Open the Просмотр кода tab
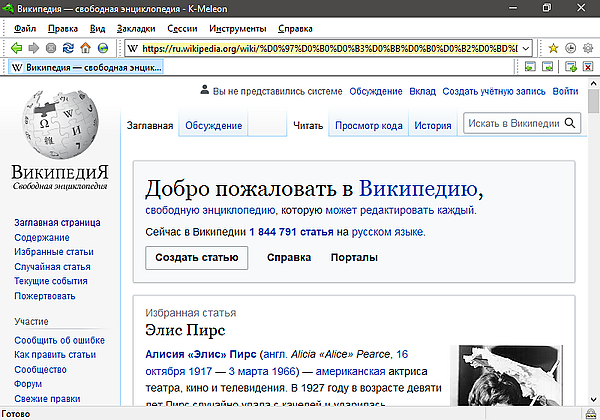This screenshot has width=600, height=420. pyautogui.click(x=369, y=125)
